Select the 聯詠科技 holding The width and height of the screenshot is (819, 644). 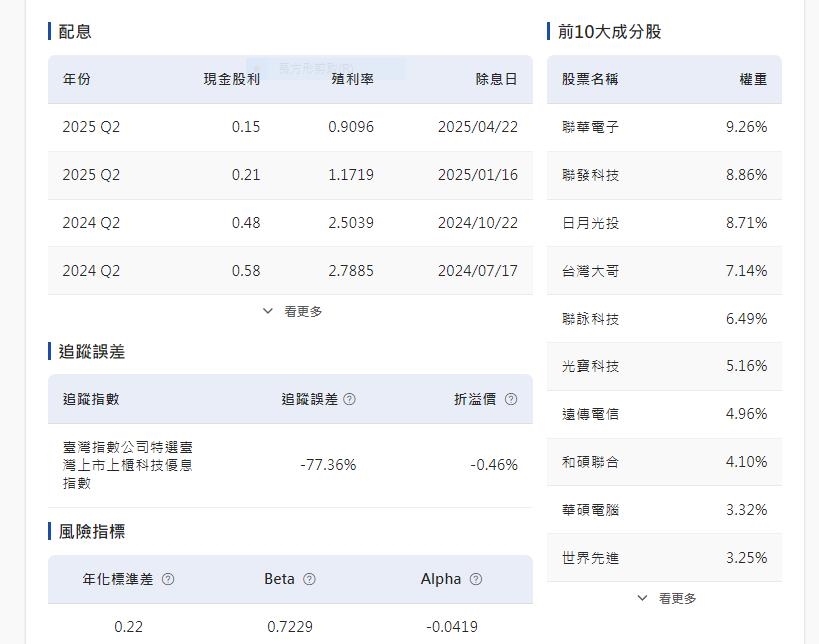(x=591, y=319)
